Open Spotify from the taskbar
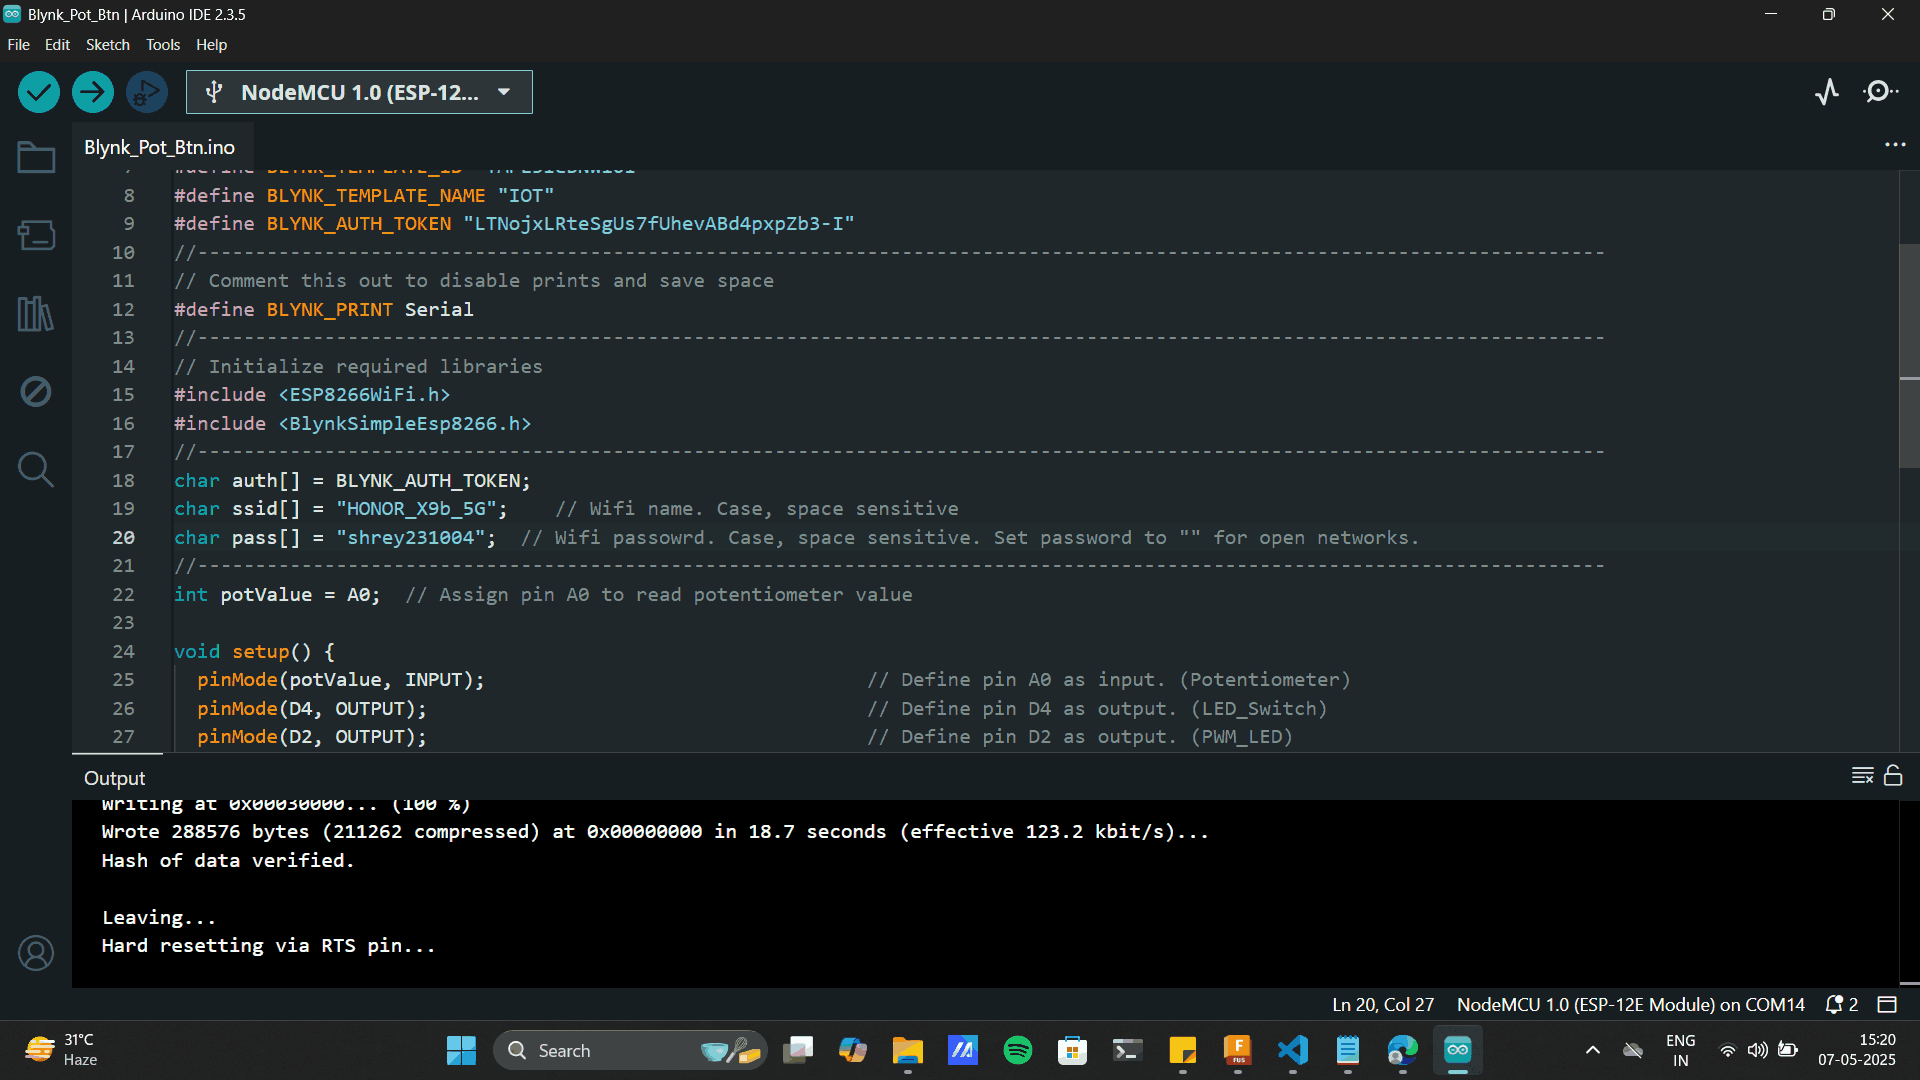The image size is (1920, 1080). (x=1018, y=1050)
